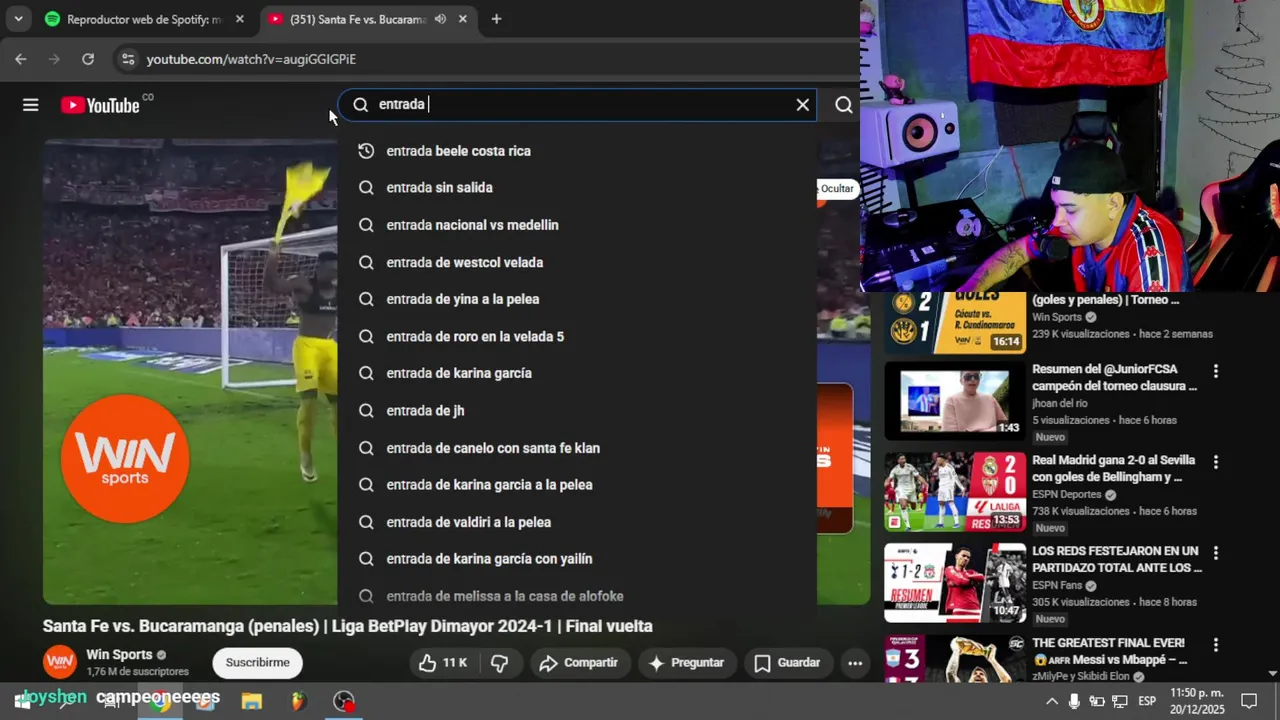Click into the YouTube search field
The height and width of the screenshot is (720, 1280).
pyautogui.click(x=578, y=105)
